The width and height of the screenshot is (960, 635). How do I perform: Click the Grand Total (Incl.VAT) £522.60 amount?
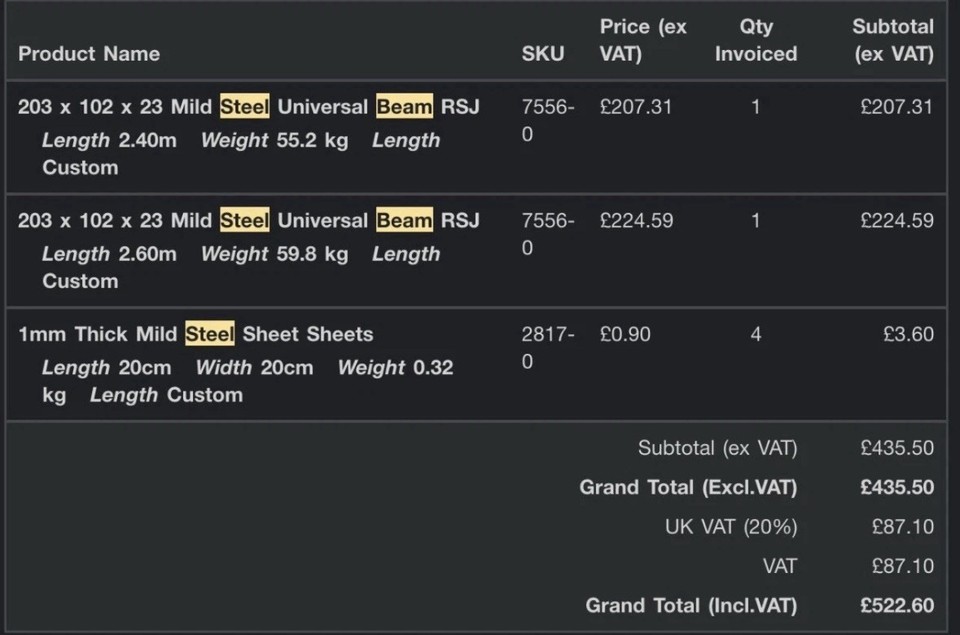pyautogui.click(x=897, y=606)
